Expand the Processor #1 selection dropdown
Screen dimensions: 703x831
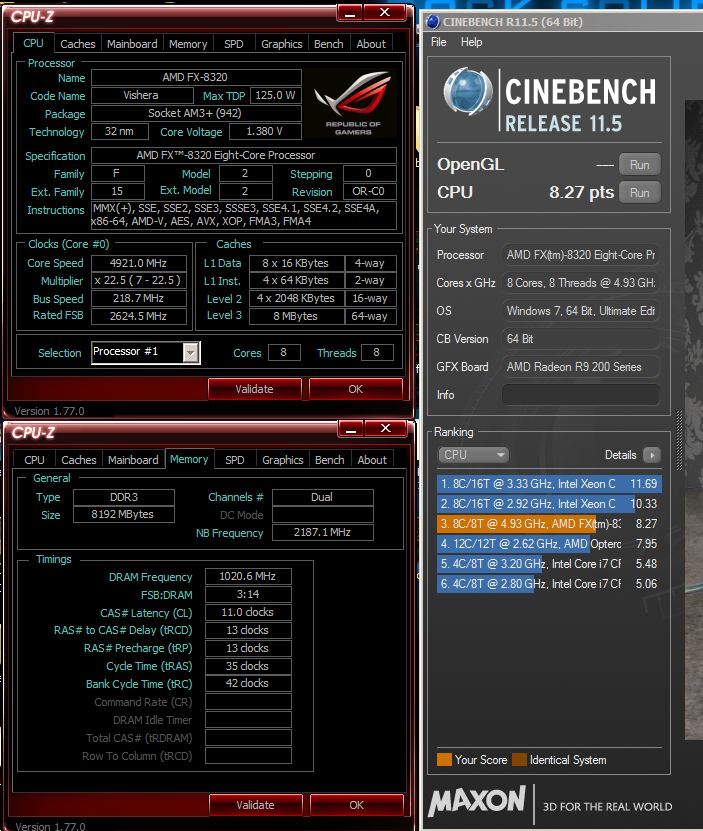point(190,352)
